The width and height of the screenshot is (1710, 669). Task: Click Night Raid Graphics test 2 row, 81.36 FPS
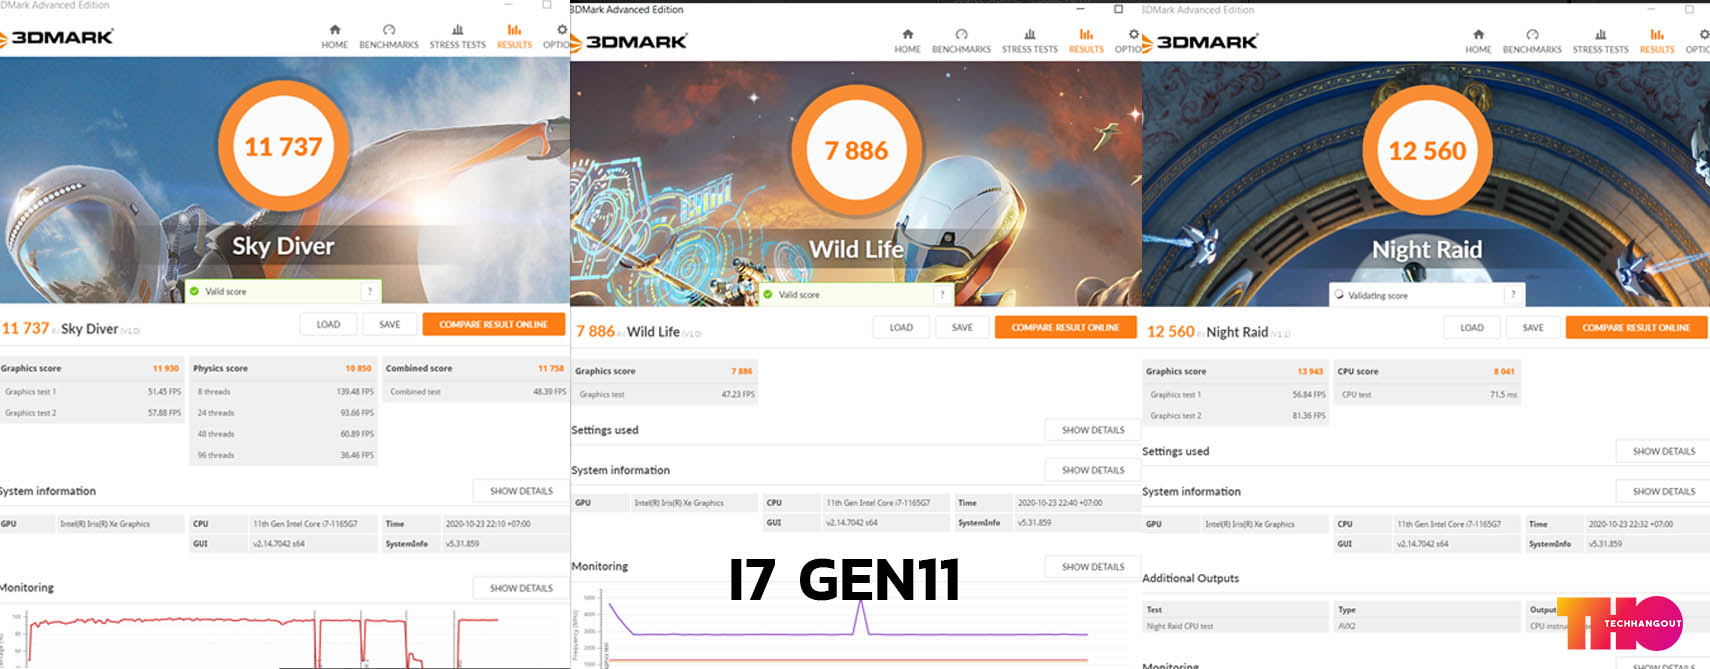[1236, 416]
